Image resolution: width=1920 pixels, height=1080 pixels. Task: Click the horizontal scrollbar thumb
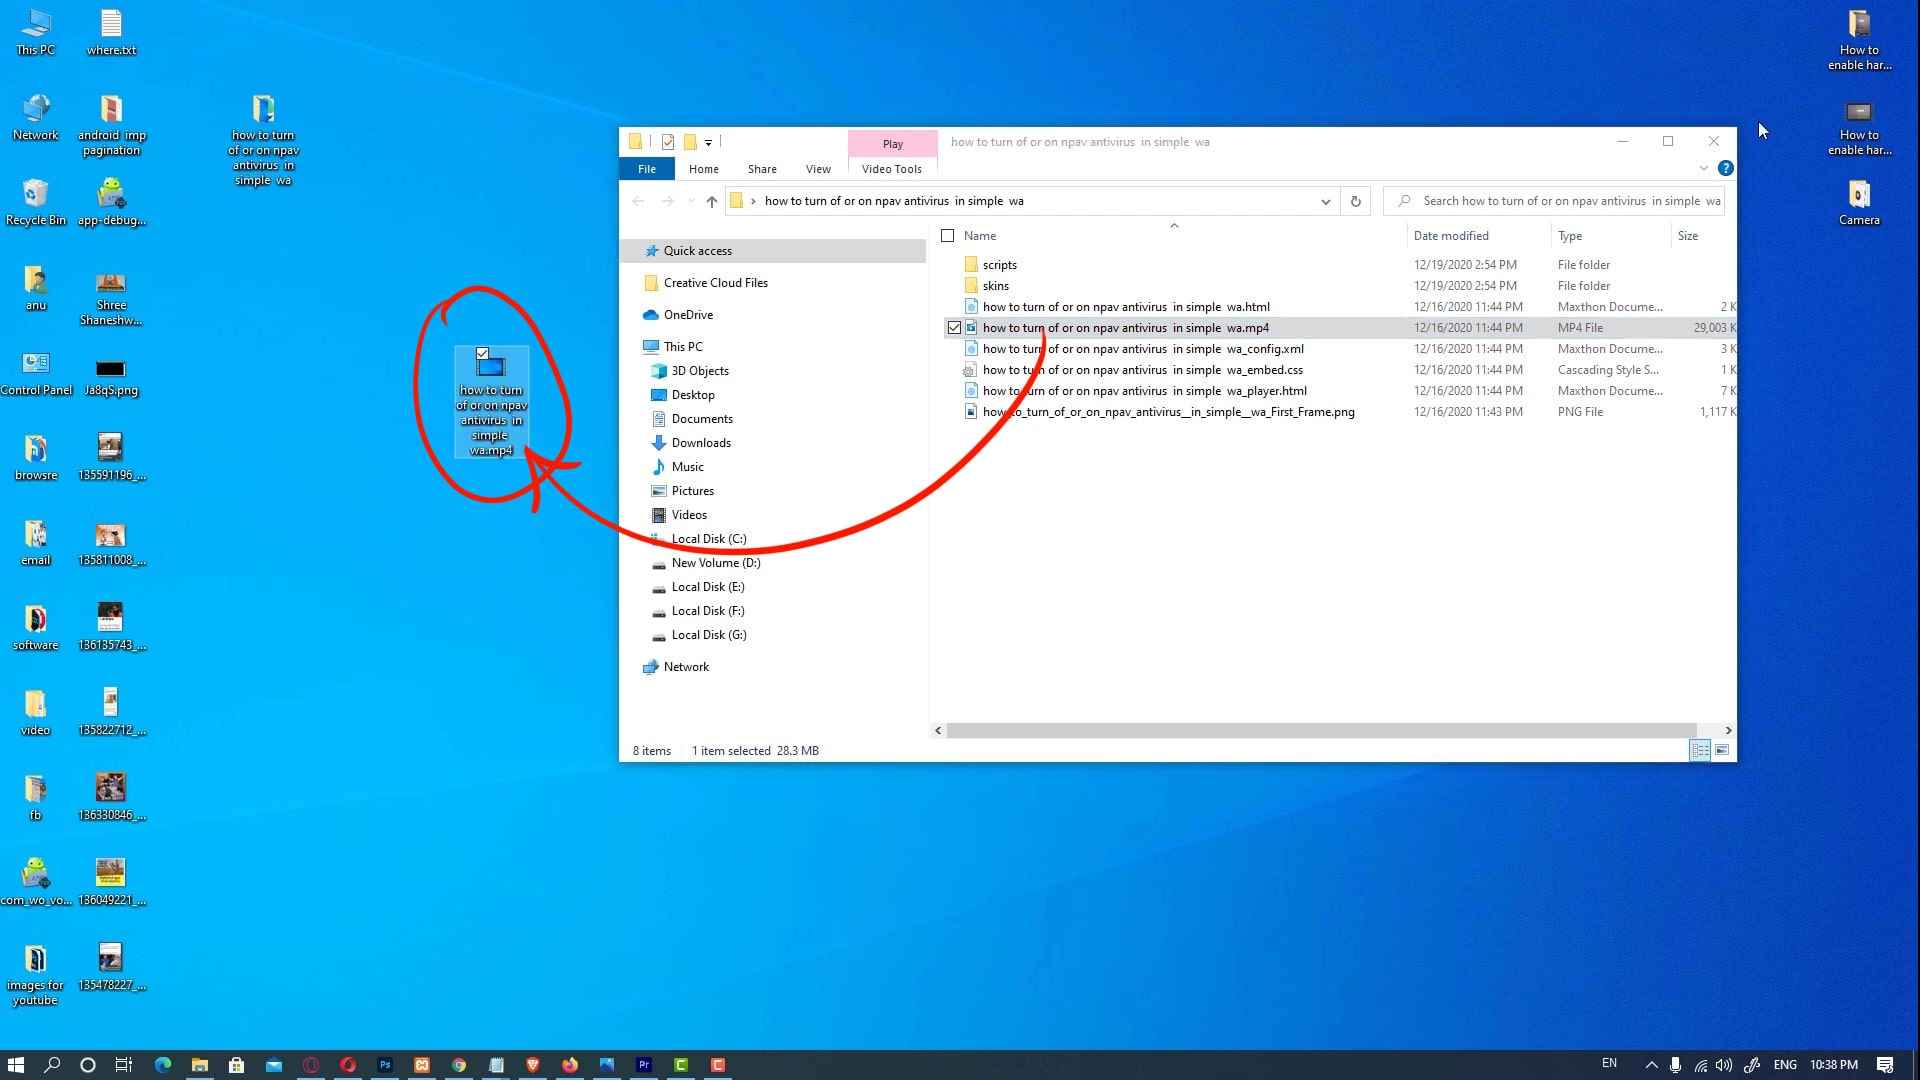tap(1321, 730)
